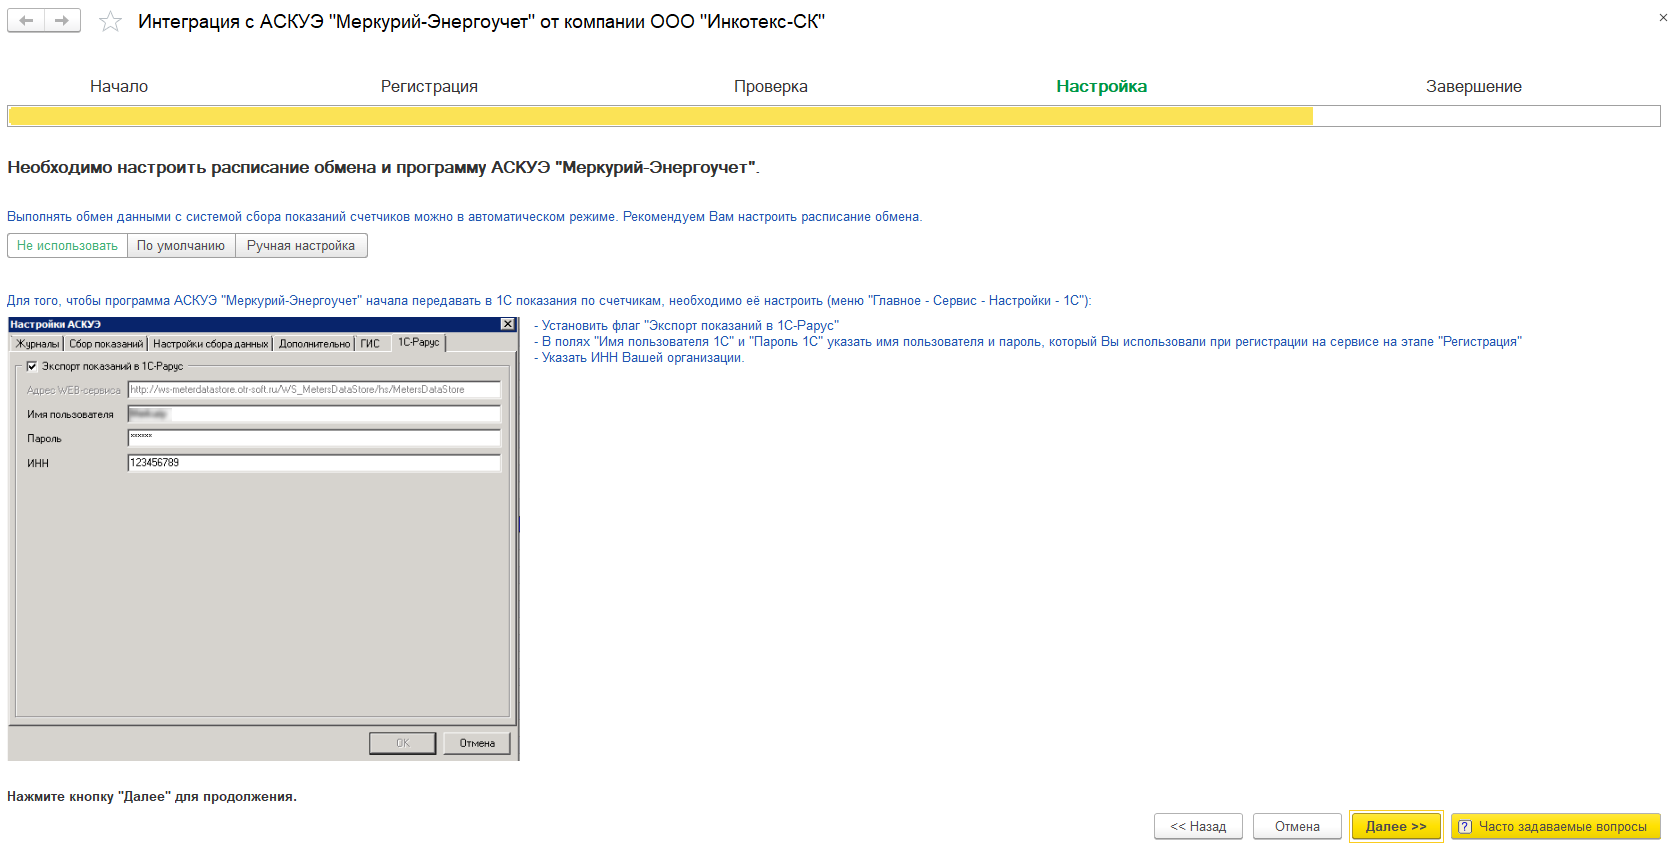The height and width of the screenshot is (853, 1673).
Task: Select the 'По умолчанию' schedule option
Action: (x=181, y=245)
